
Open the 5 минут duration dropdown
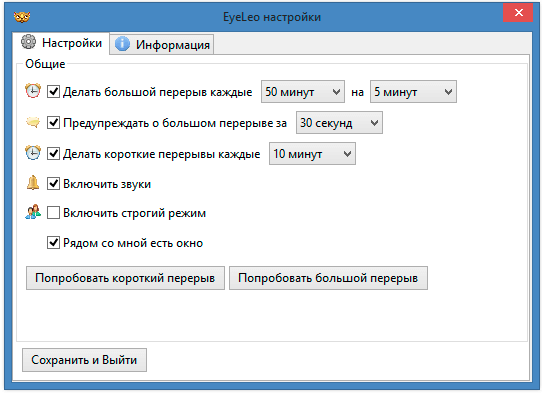[x=413, y=92]
